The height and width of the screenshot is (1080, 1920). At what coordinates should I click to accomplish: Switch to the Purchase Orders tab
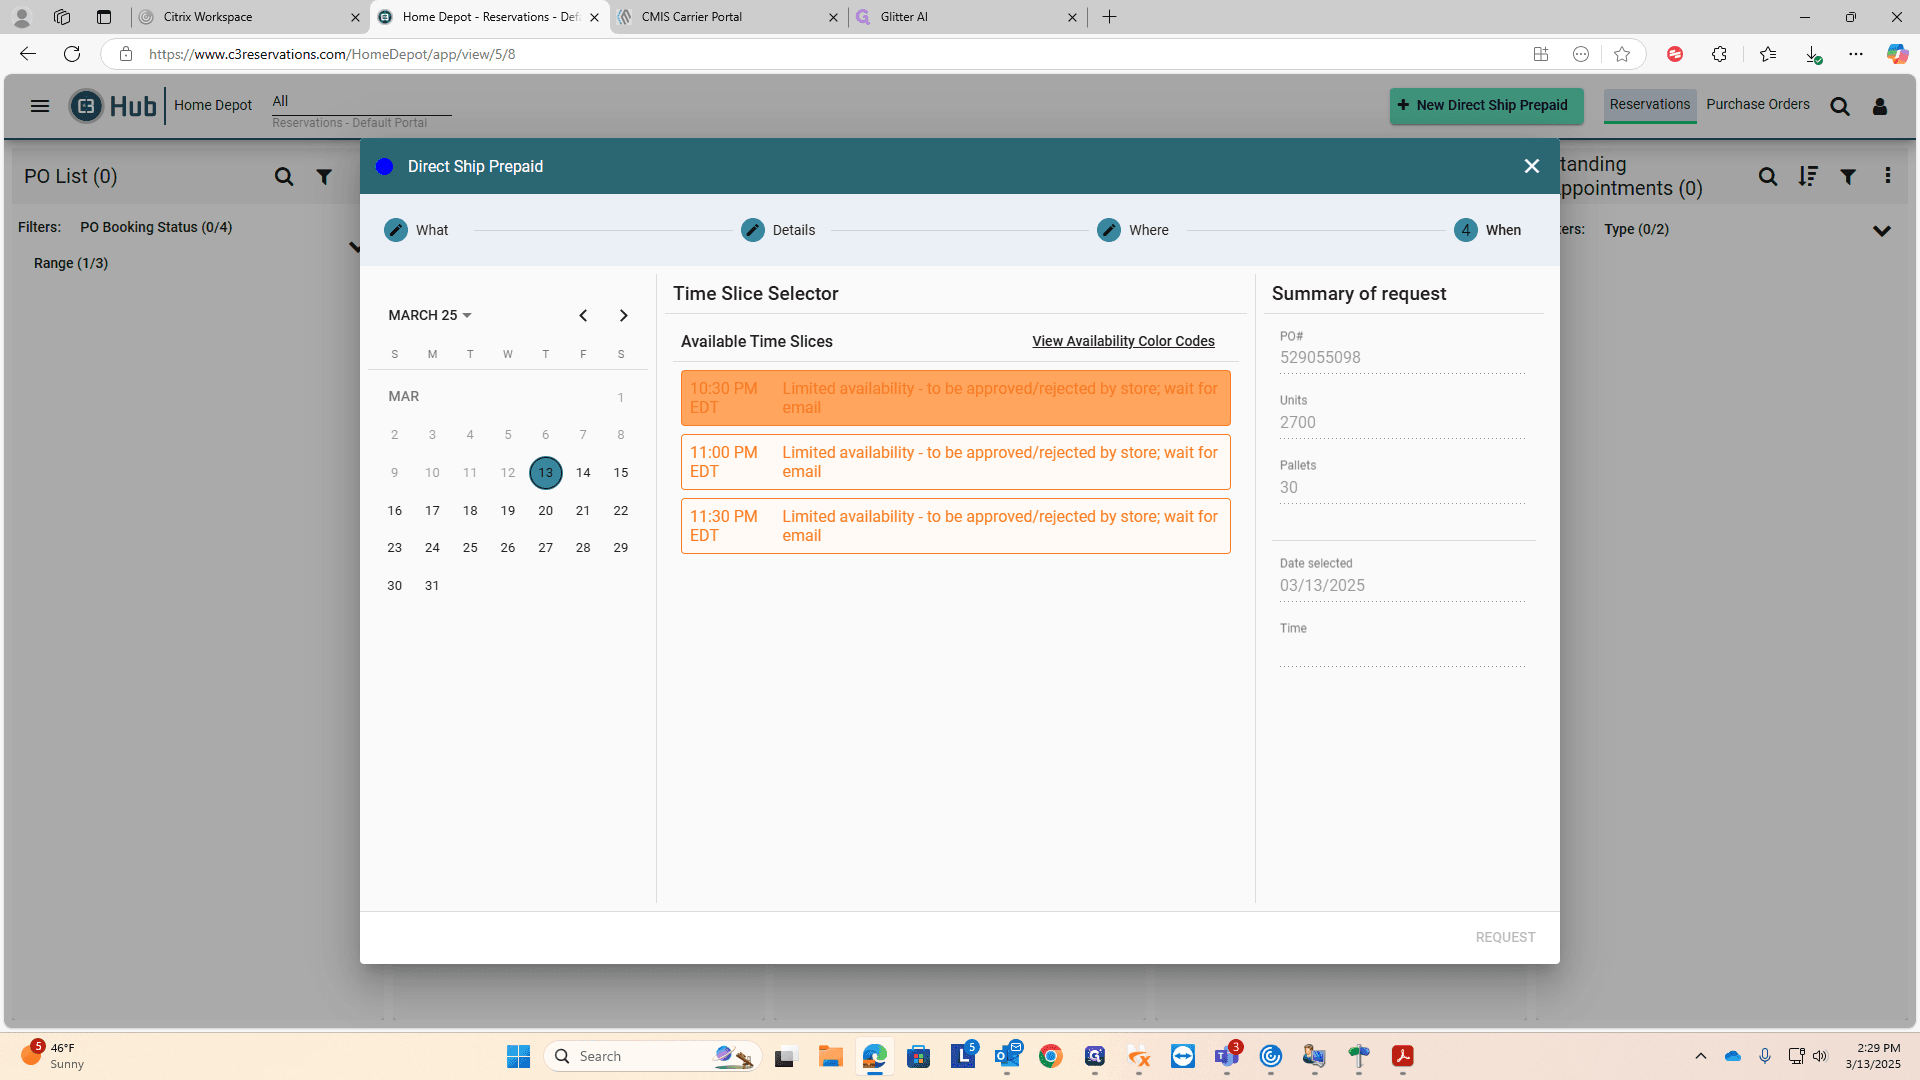1758,104
